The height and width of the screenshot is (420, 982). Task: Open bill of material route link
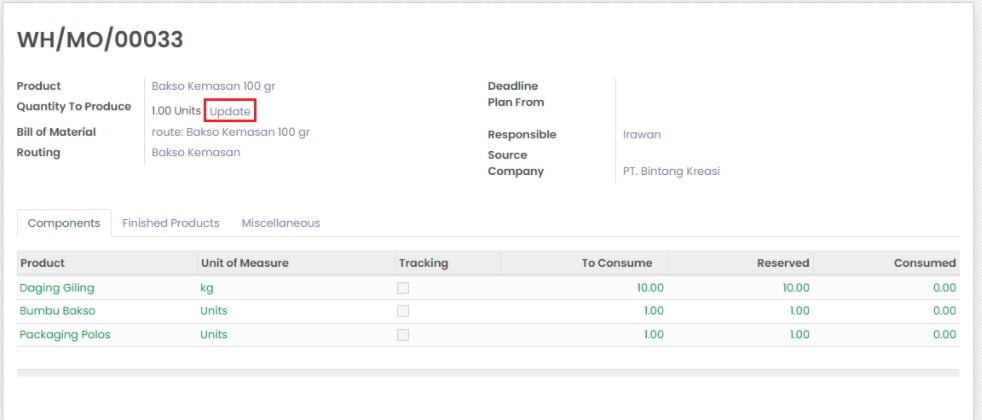(230, 132)
